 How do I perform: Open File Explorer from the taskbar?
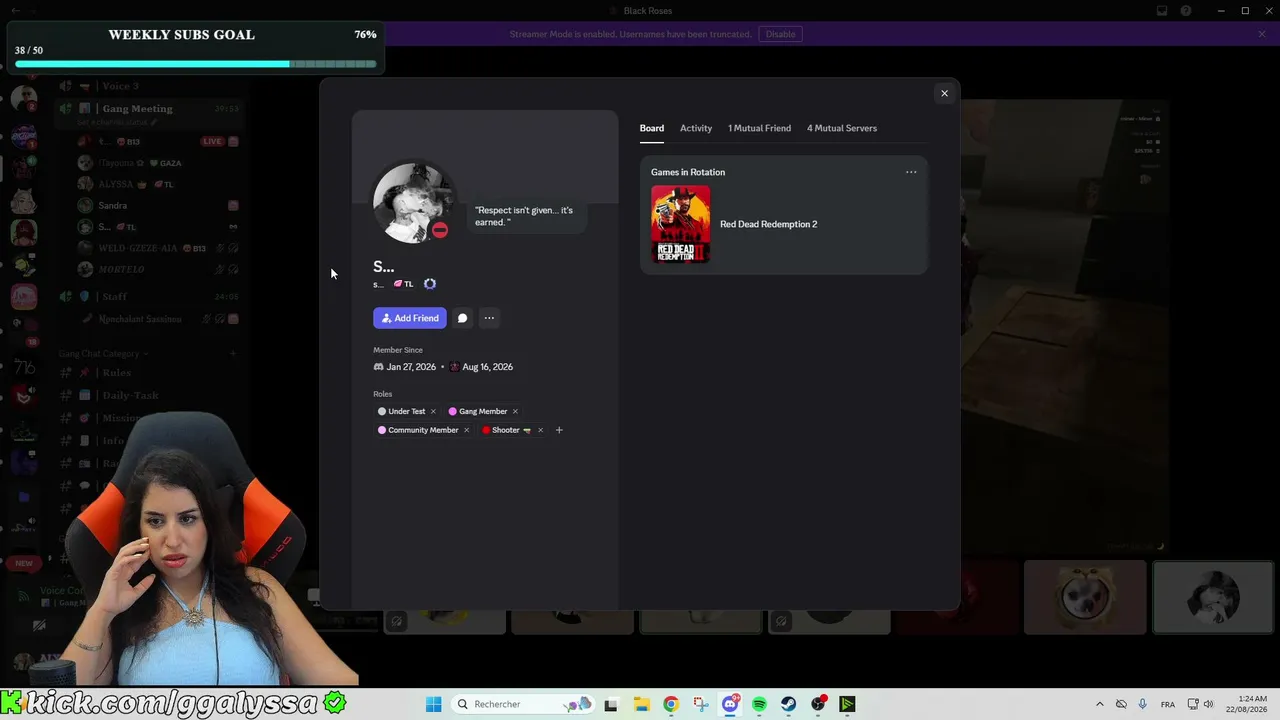[641, 704]
